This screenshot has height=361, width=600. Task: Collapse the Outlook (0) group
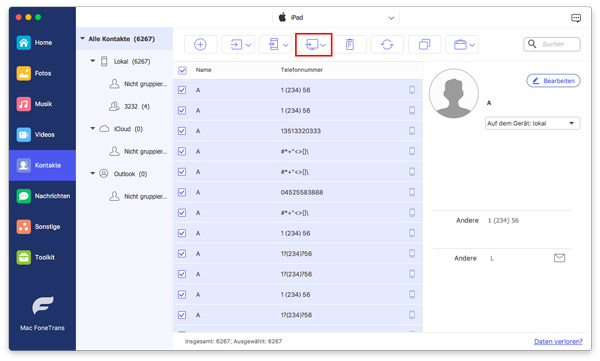93,173
